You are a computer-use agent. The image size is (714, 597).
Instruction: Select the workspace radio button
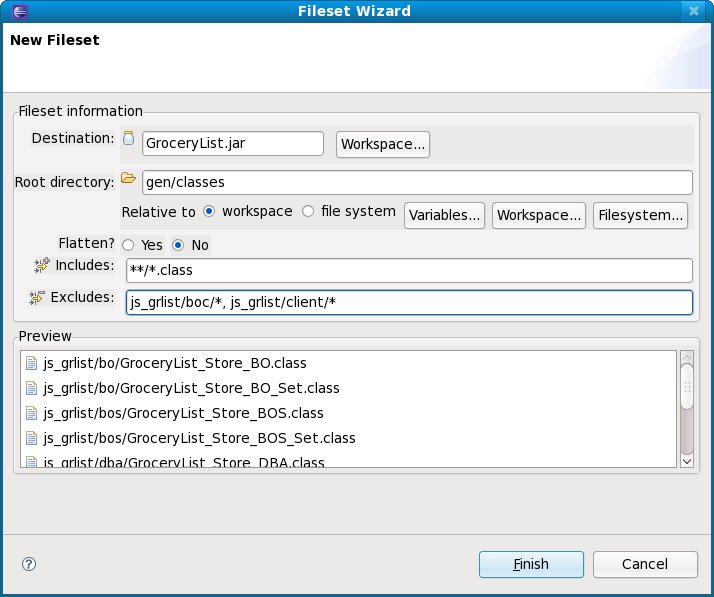(209, 212)
